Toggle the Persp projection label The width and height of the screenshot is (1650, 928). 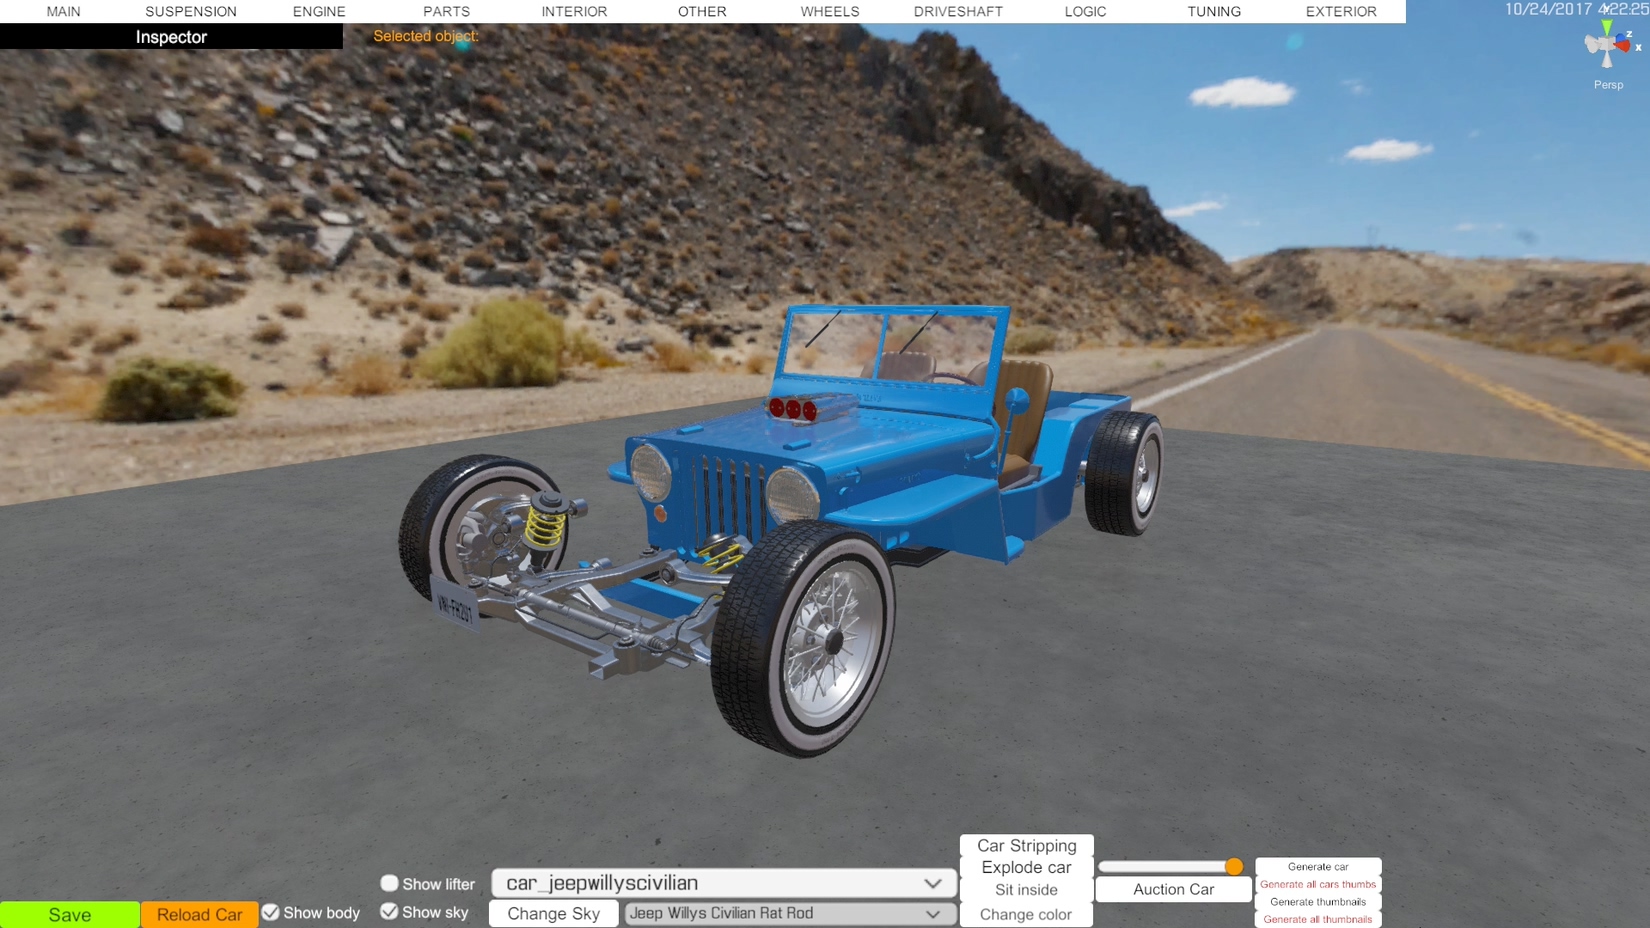coord(1608,85)
